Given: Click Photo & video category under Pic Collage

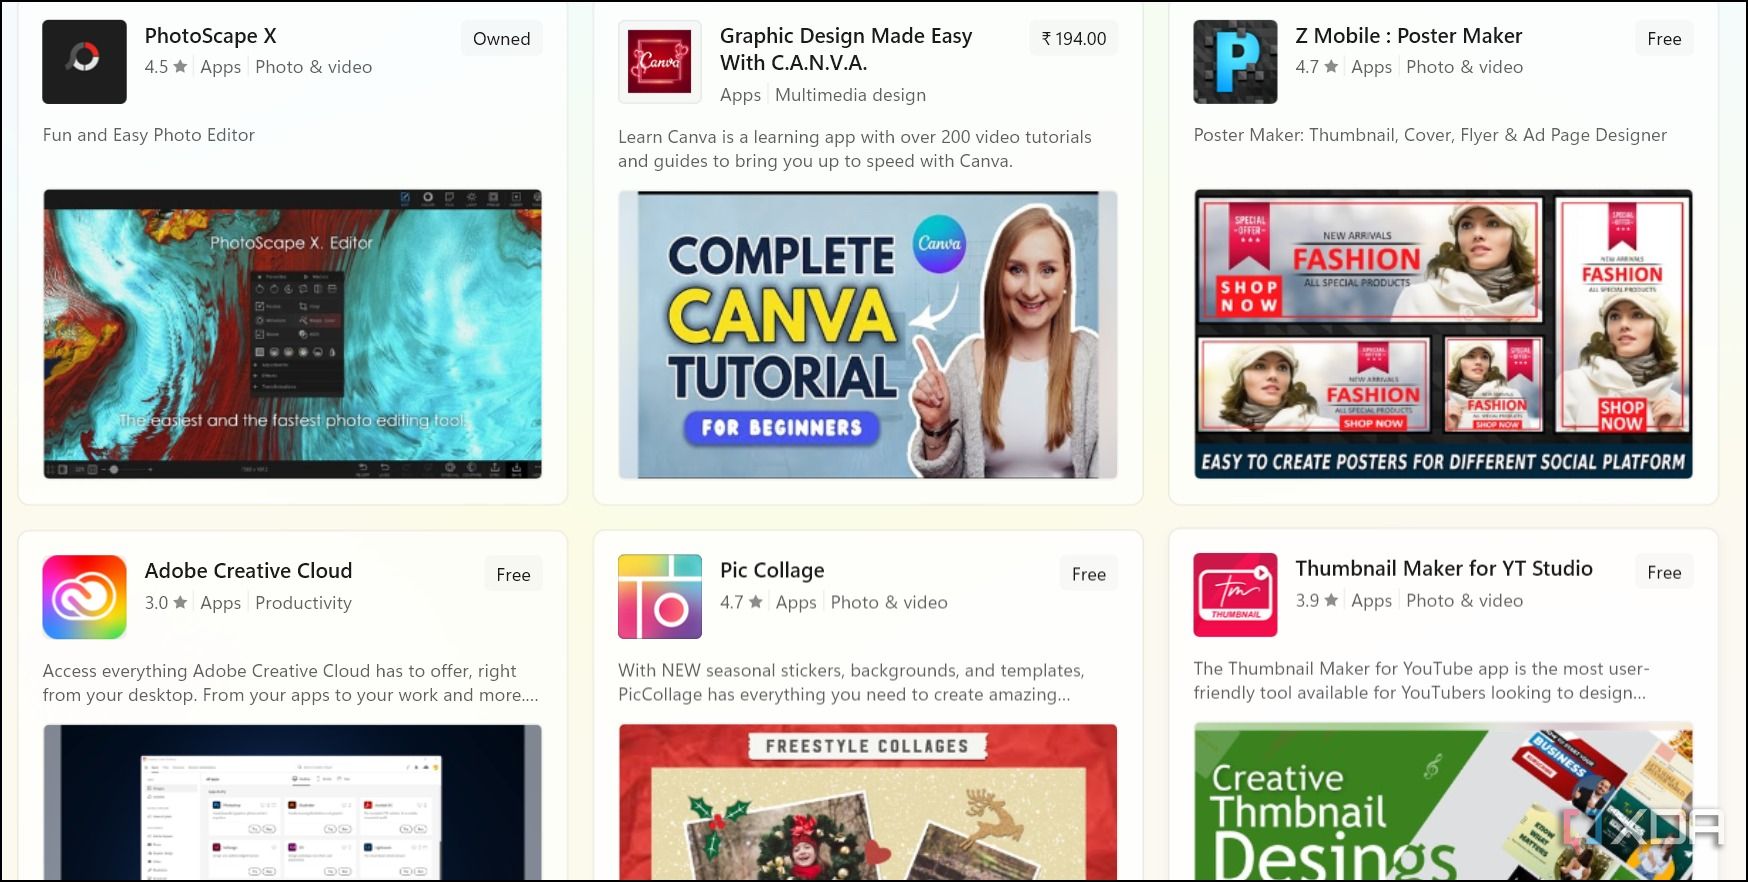Looking at the screenshot, I should point(889,602).
